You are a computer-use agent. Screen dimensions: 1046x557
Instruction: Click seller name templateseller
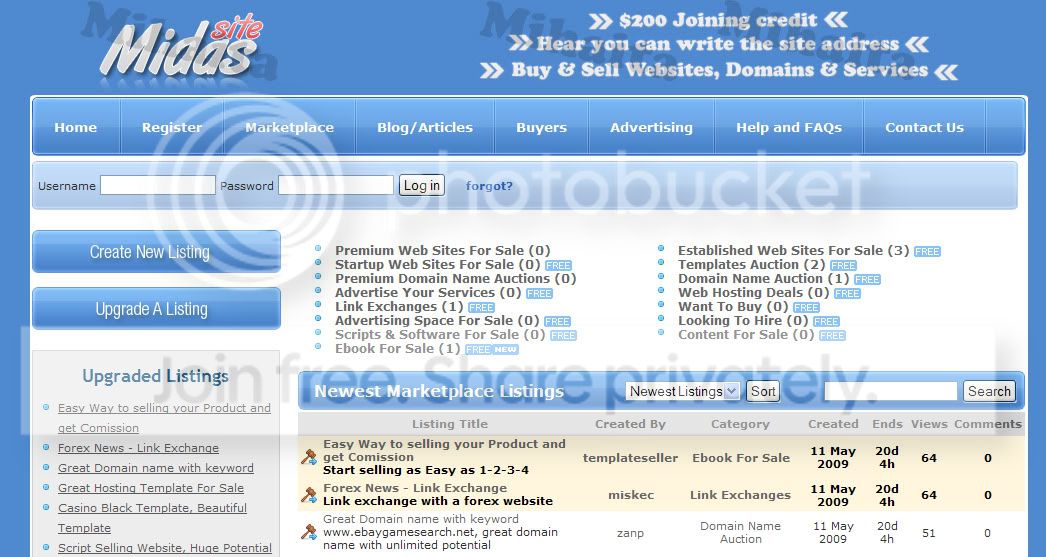630,458
